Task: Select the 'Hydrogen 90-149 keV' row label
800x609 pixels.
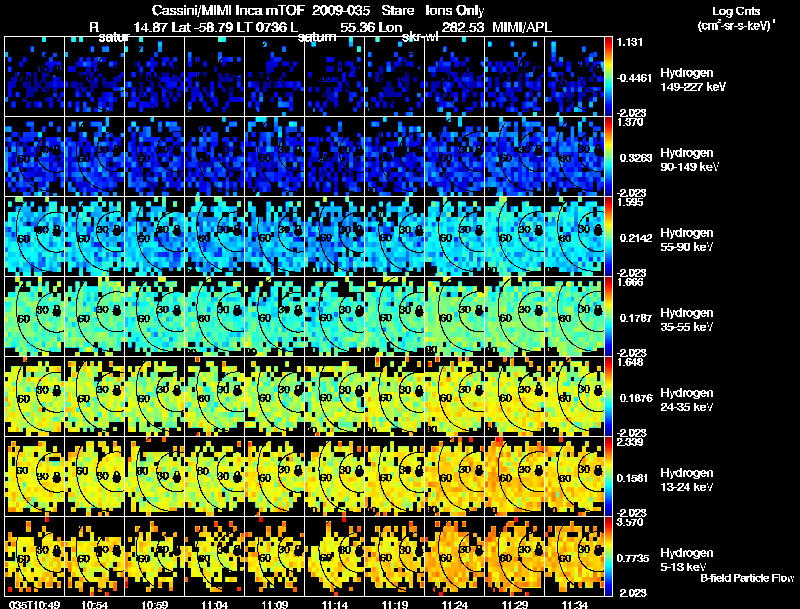Action: [x=689, y=160]
